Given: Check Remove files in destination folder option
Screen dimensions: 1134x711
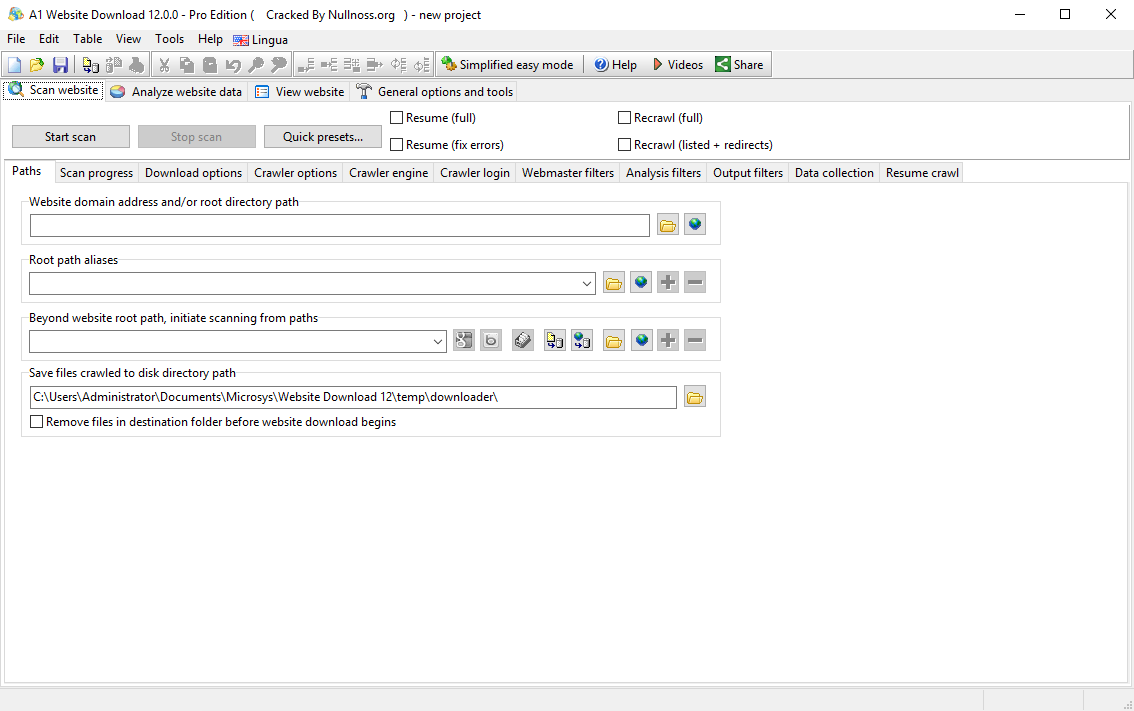Looking at the screenshot, I should (x=36, y=422).
